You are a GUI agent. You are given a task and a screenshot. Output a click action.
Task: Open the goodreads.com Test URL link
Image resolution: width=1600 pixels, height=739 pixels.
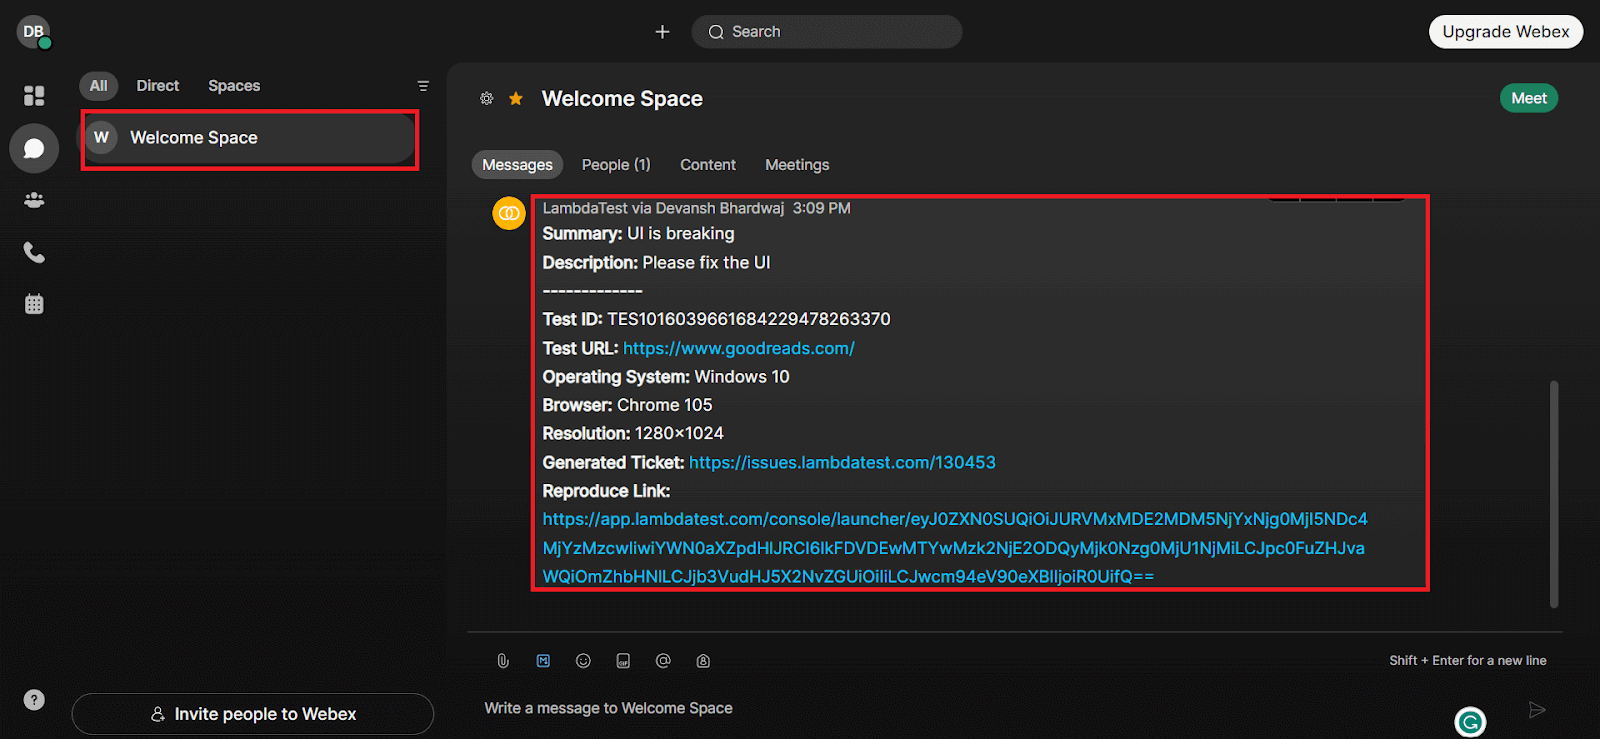click(739, 348)
